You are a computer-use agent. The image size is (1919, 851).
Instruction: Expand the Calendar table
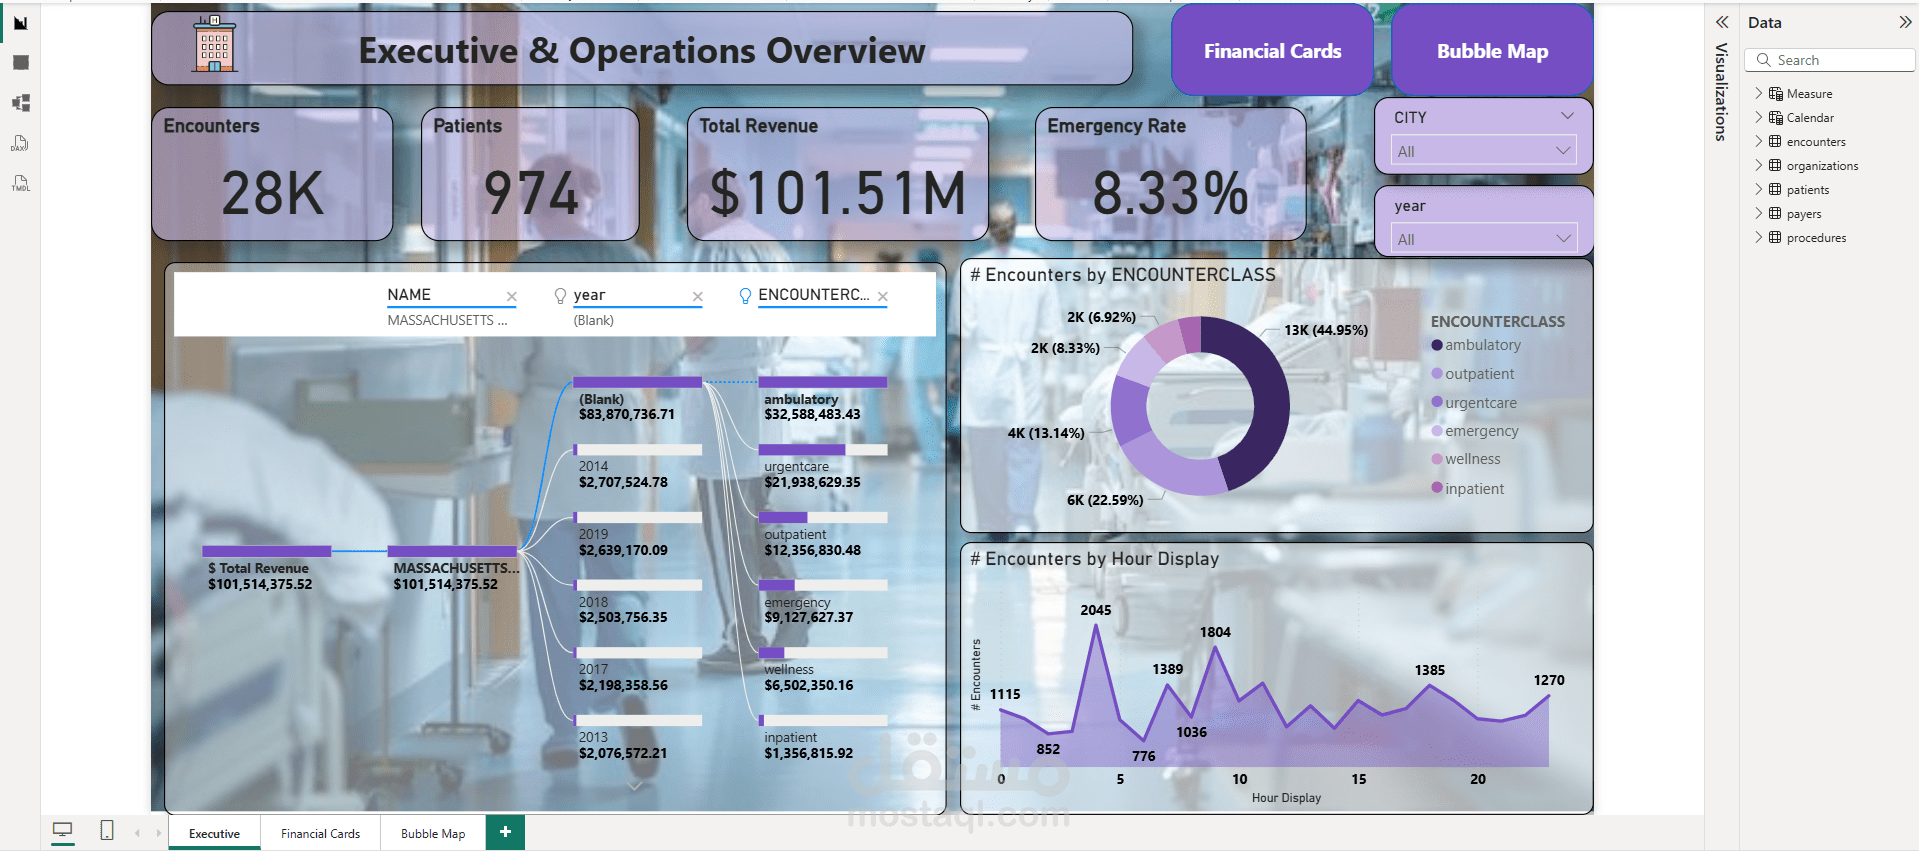point(1759,118)
